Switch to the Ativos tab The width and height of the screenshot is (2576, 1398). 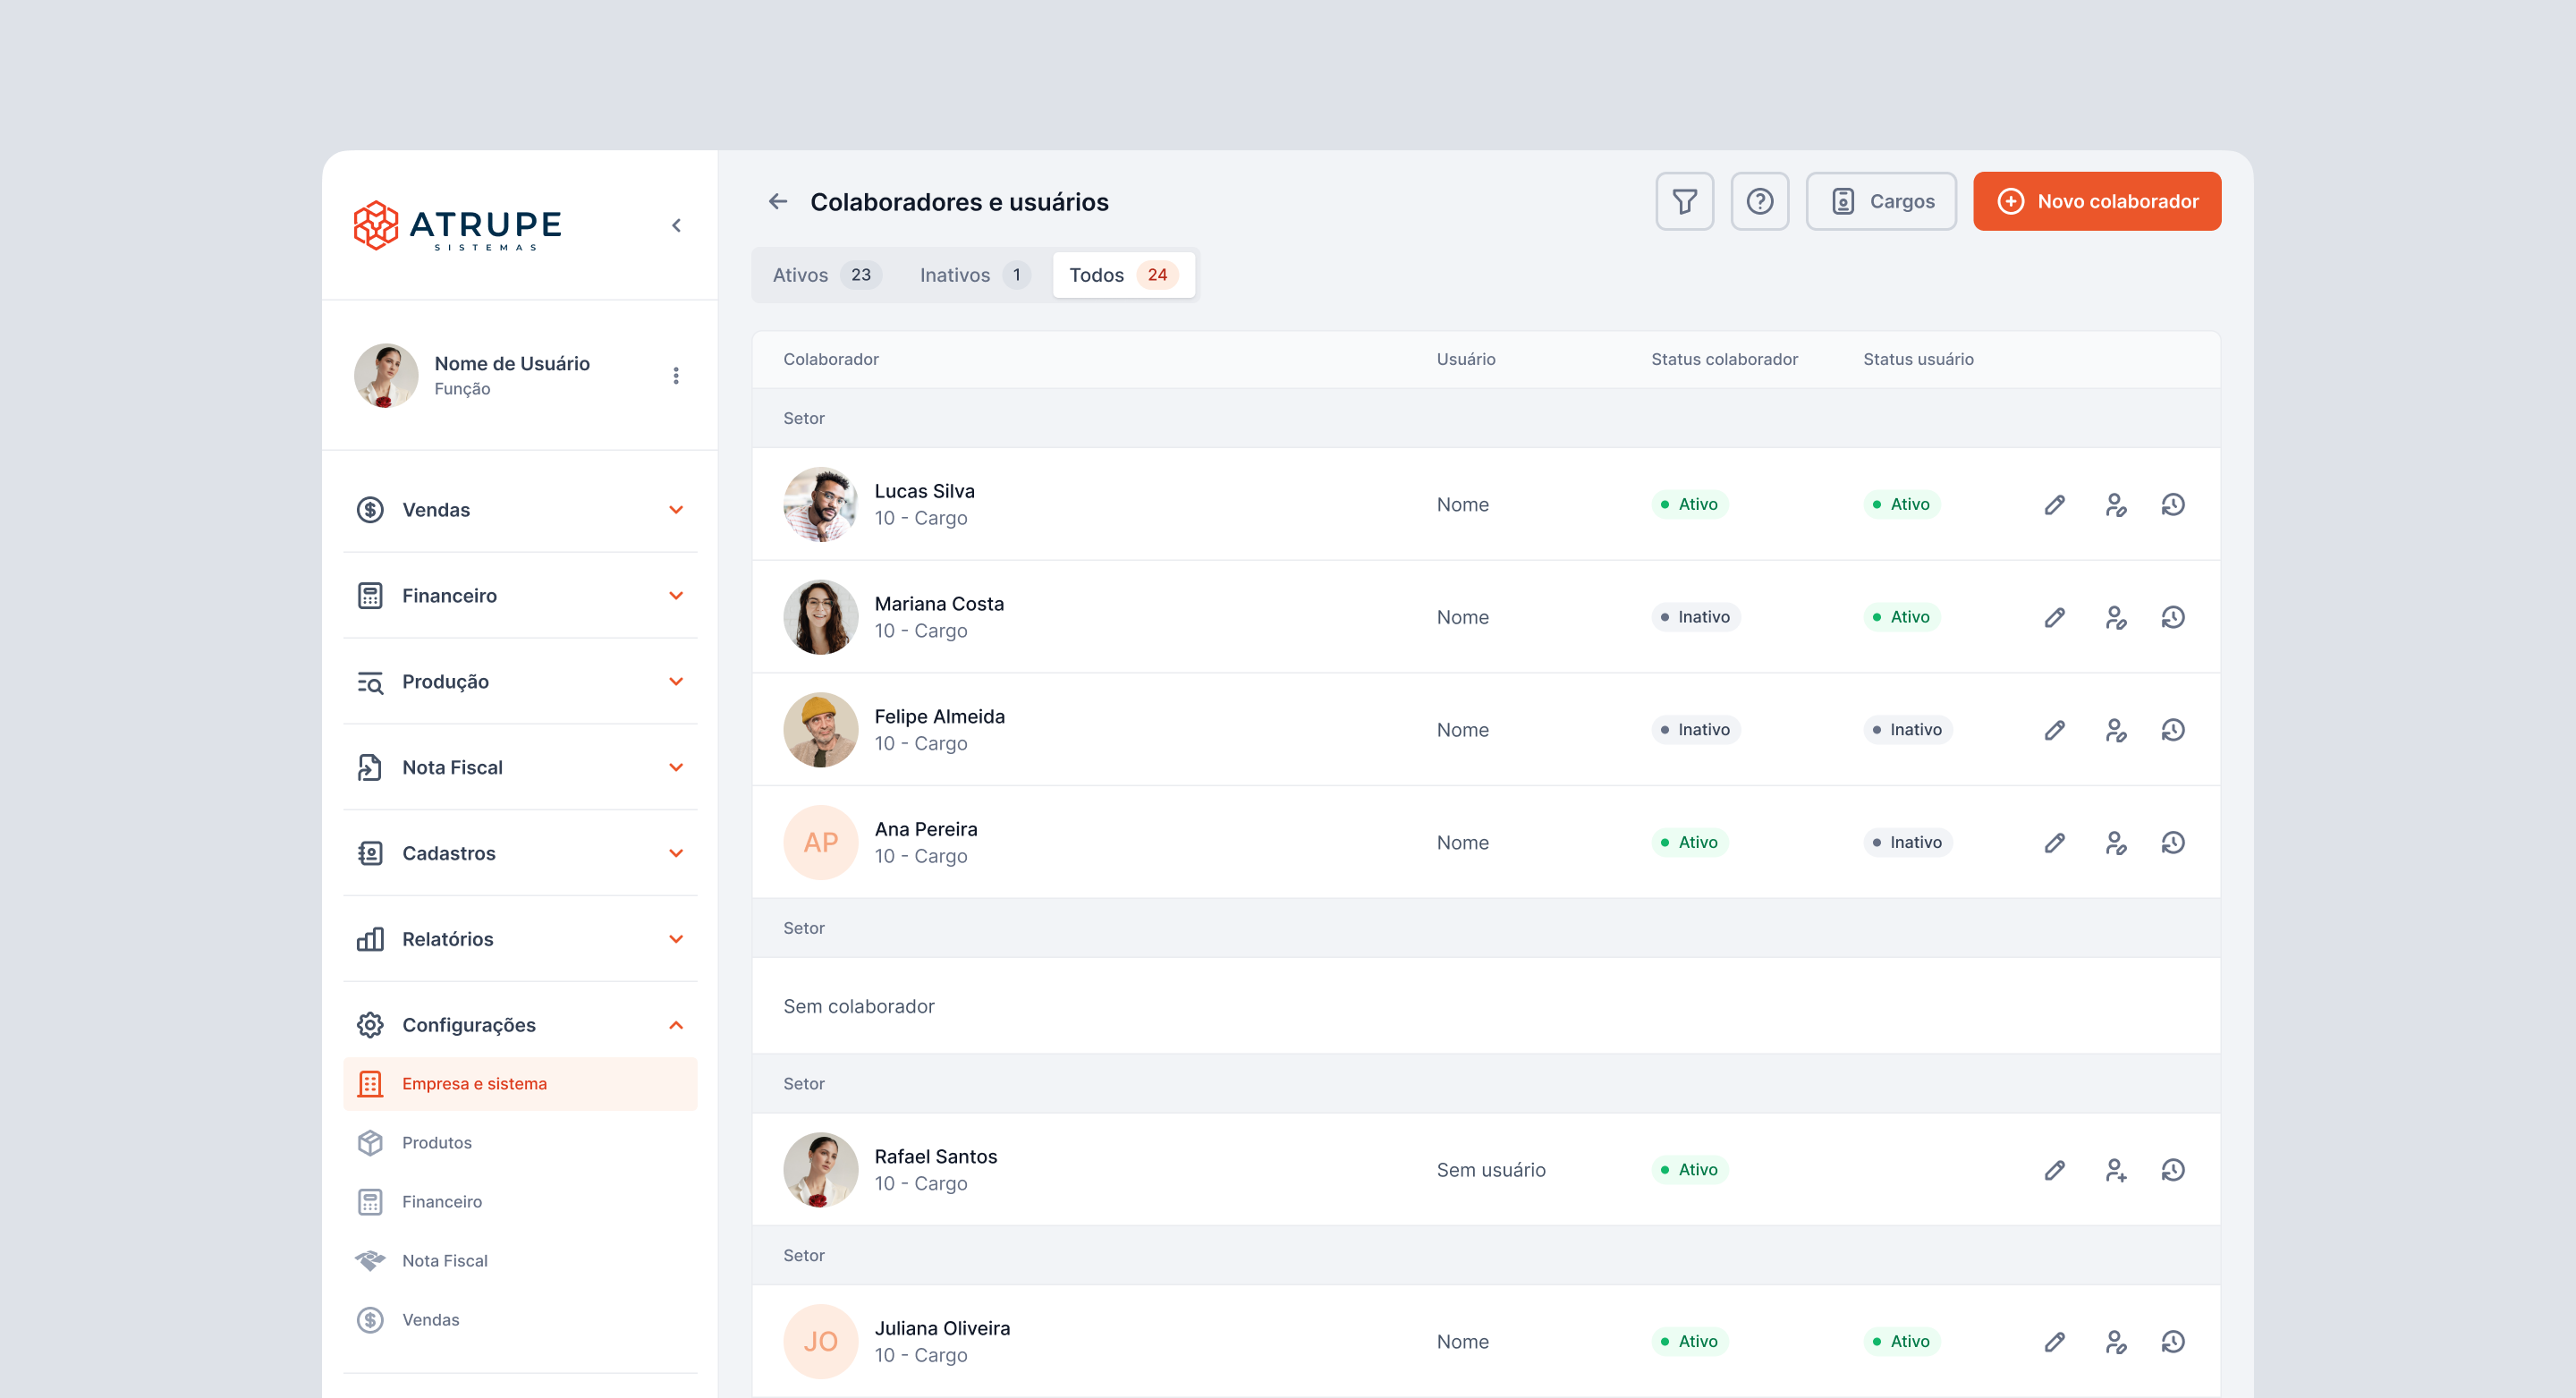(824, 275)
